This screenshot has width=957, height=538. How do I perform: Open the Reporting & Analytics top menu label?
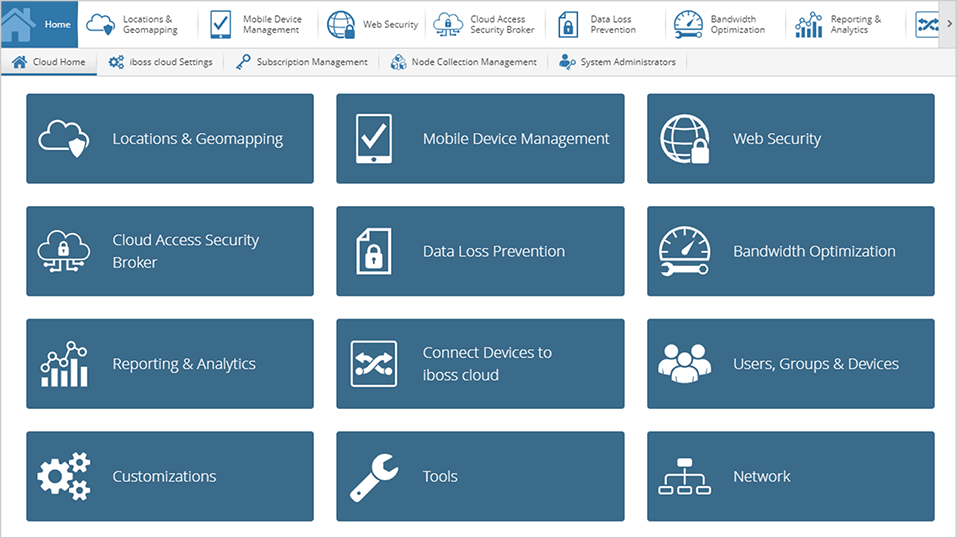click(856, 24)
